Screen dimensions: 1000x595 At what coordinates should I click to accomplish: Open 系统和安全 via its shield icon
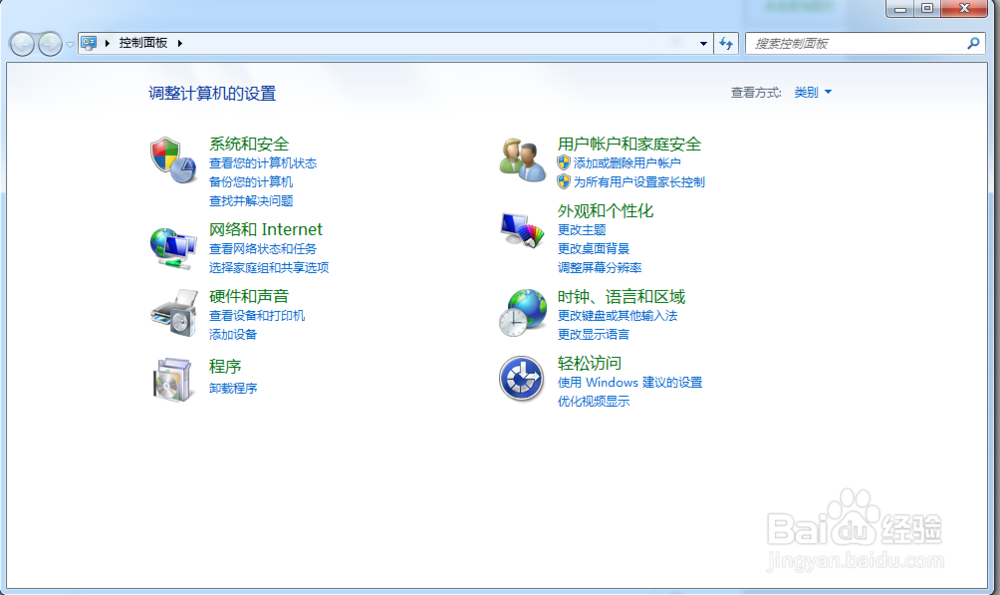tap(172, 159)
